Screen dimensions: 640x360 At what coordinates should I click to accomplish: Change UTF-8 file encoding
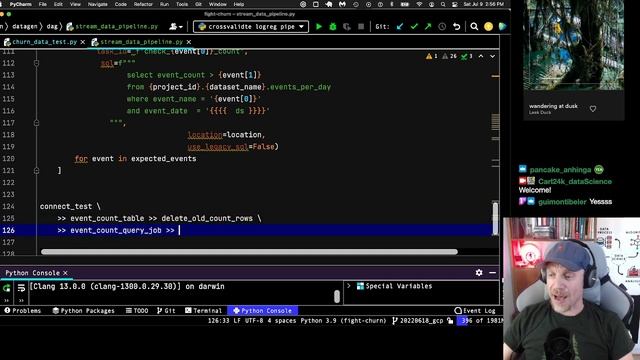click(x=254, y=321)
